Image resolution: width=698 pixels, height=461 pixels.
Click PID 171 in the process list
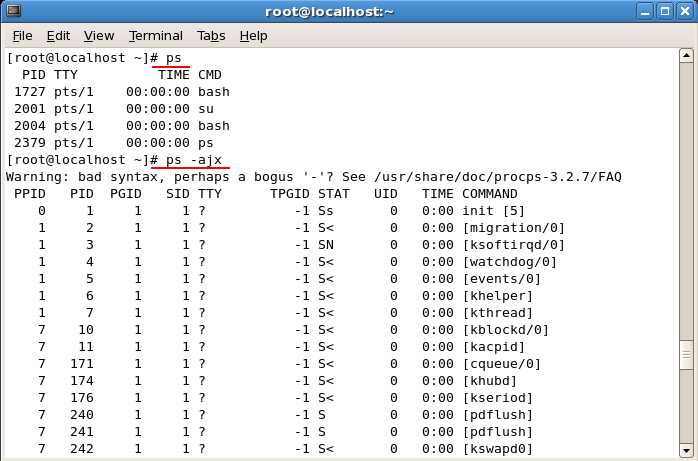(x=82, y=364)
